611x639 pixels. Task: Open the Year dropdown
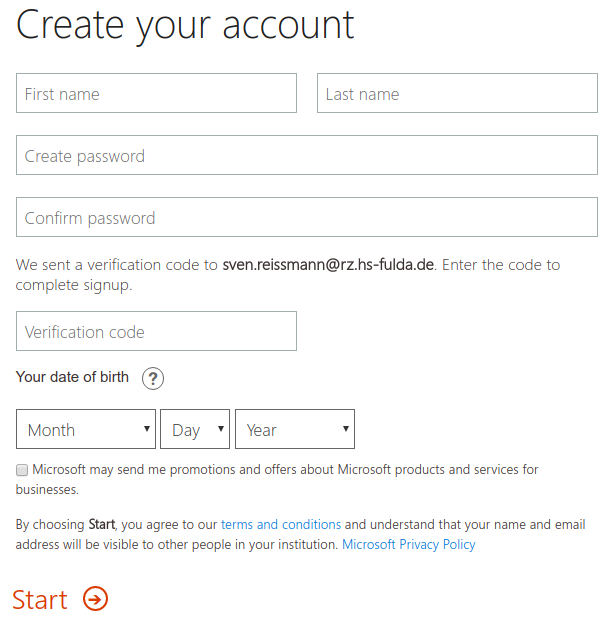295,429
